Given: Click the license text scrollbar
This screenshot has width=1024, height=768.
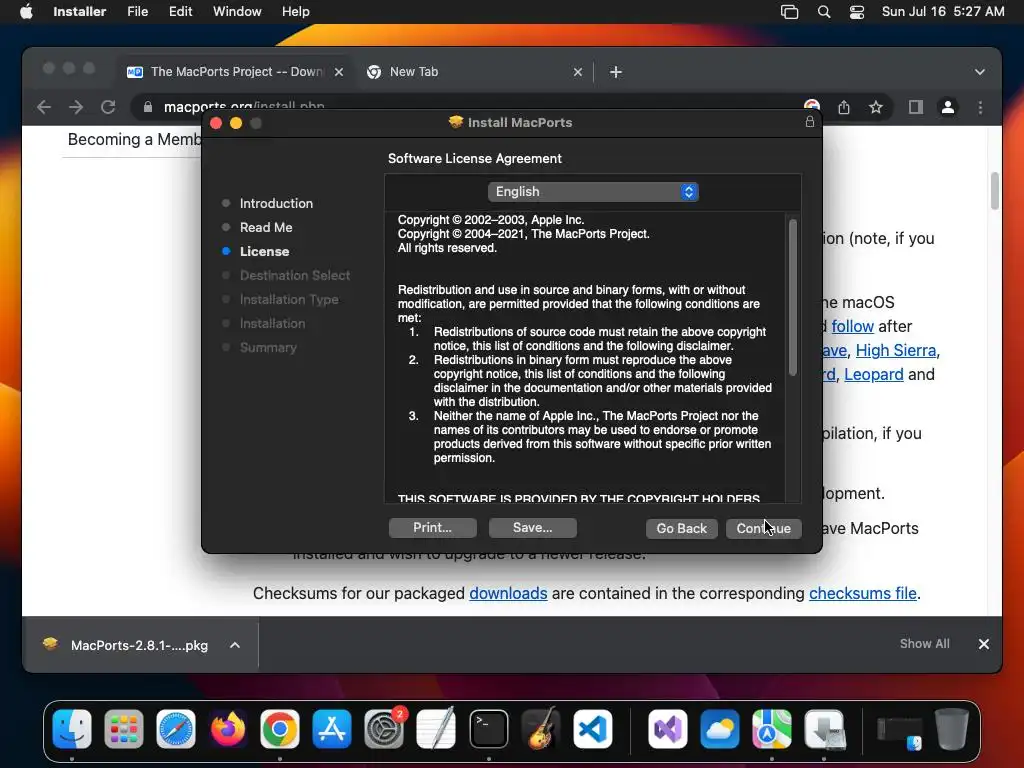Looking at the screenshot, I should (x=793, y=298).
